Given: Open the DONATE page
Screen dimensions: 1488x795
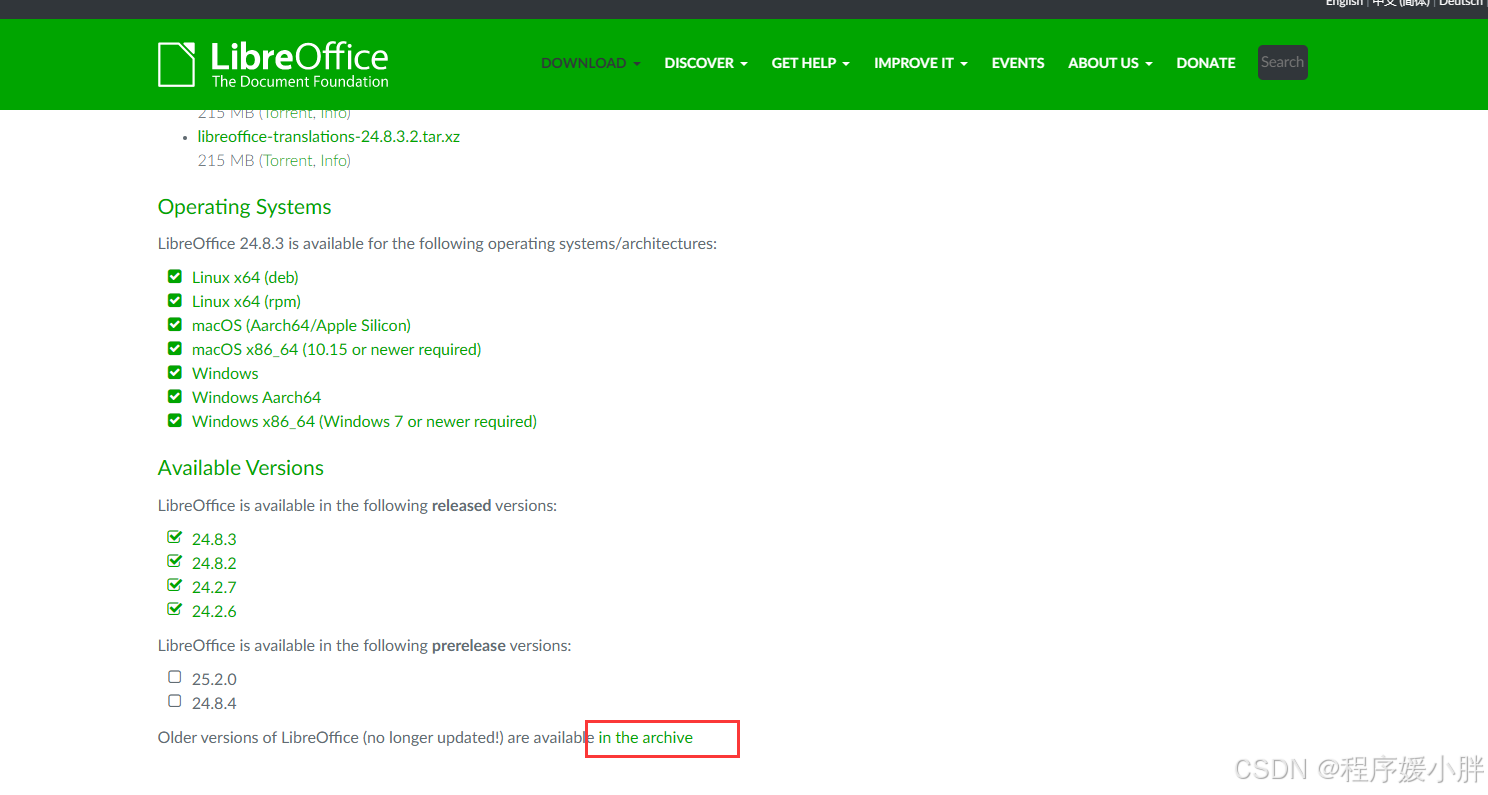Looking at the screenshot, I should click(x=1206, y=63).
